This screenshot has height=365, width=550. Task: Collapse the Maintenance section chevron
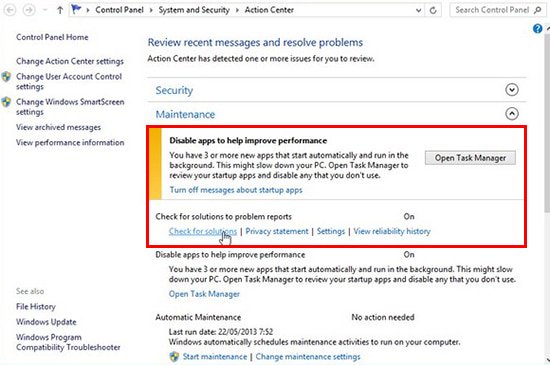(512, 114)
